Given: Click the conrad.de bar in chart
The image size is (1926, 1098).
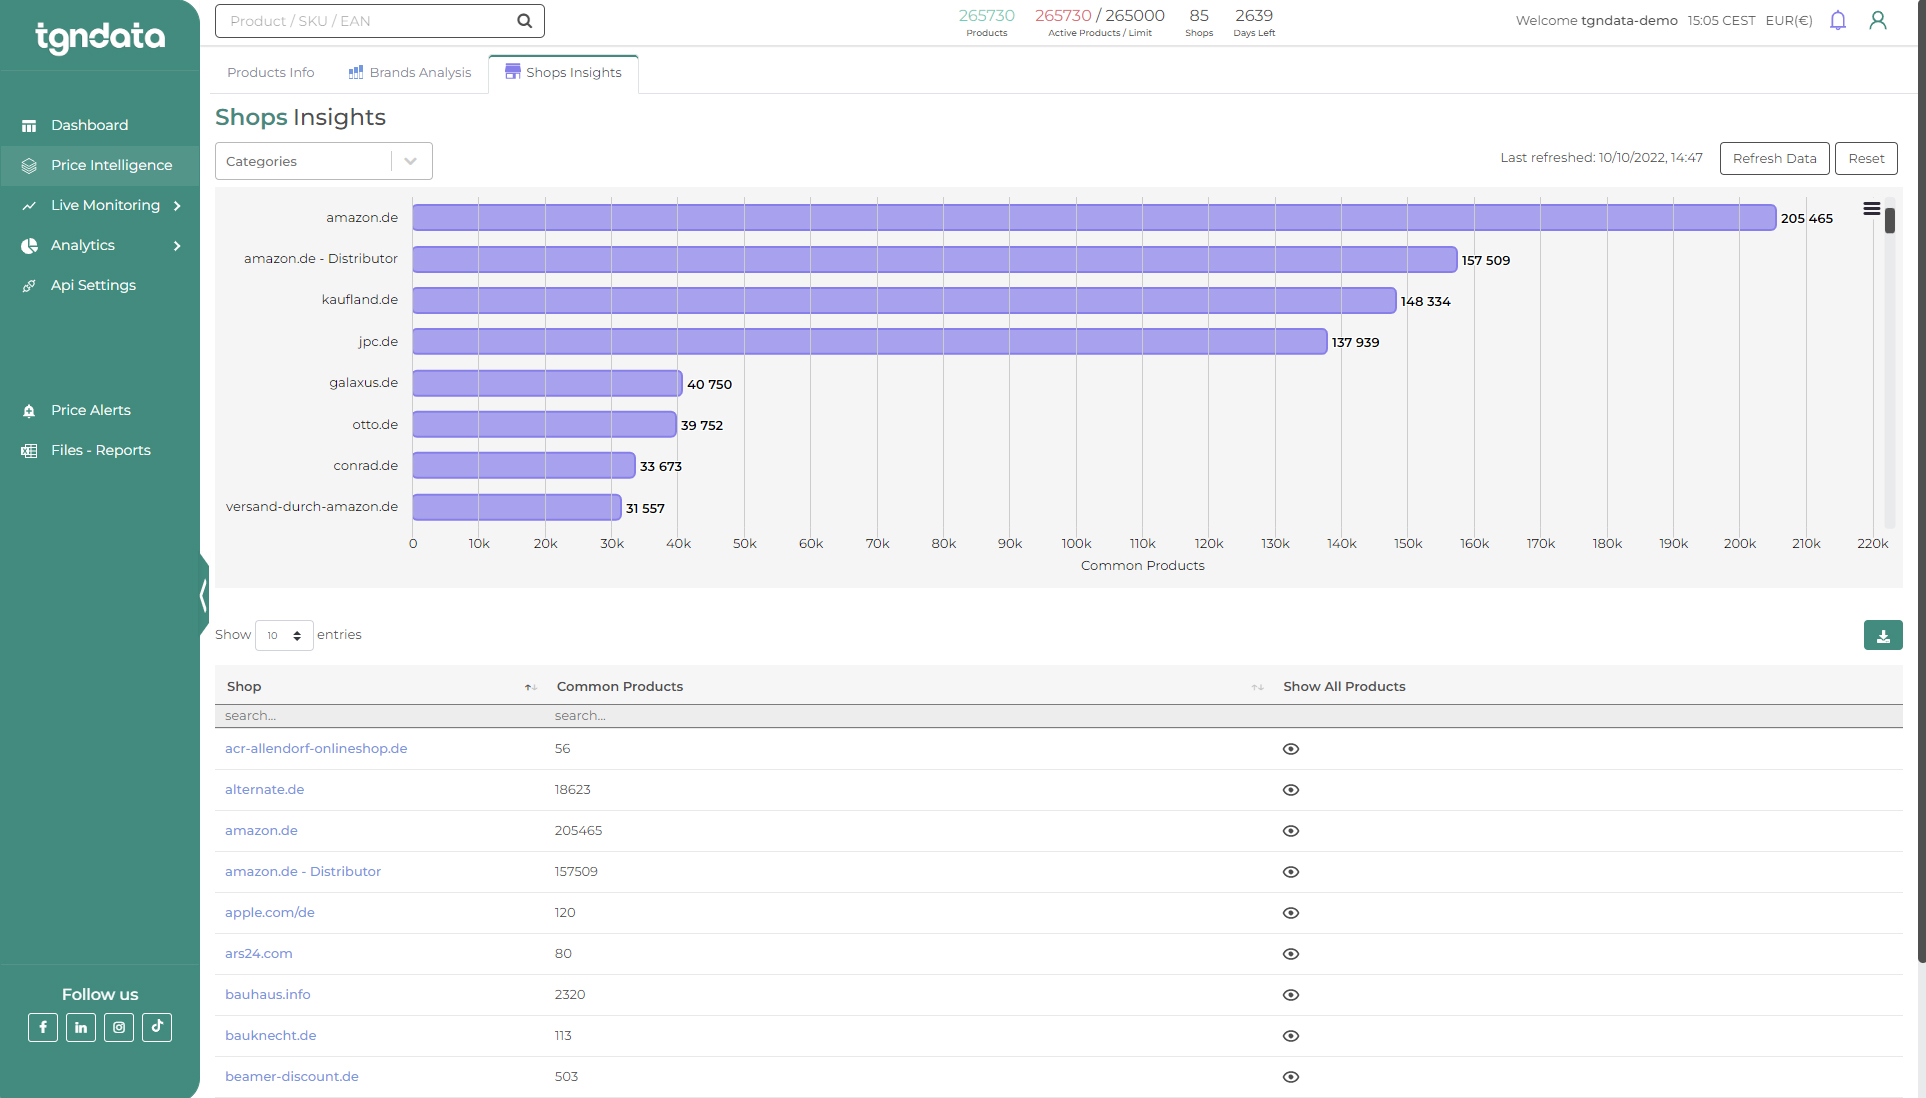Looking at the screenshot, I should (524, 466).
